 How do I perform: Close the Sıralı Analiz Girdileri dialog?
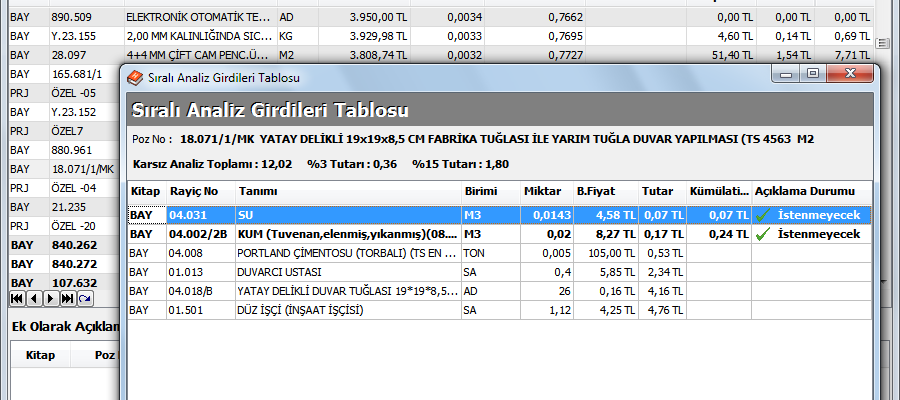point(849,75)
